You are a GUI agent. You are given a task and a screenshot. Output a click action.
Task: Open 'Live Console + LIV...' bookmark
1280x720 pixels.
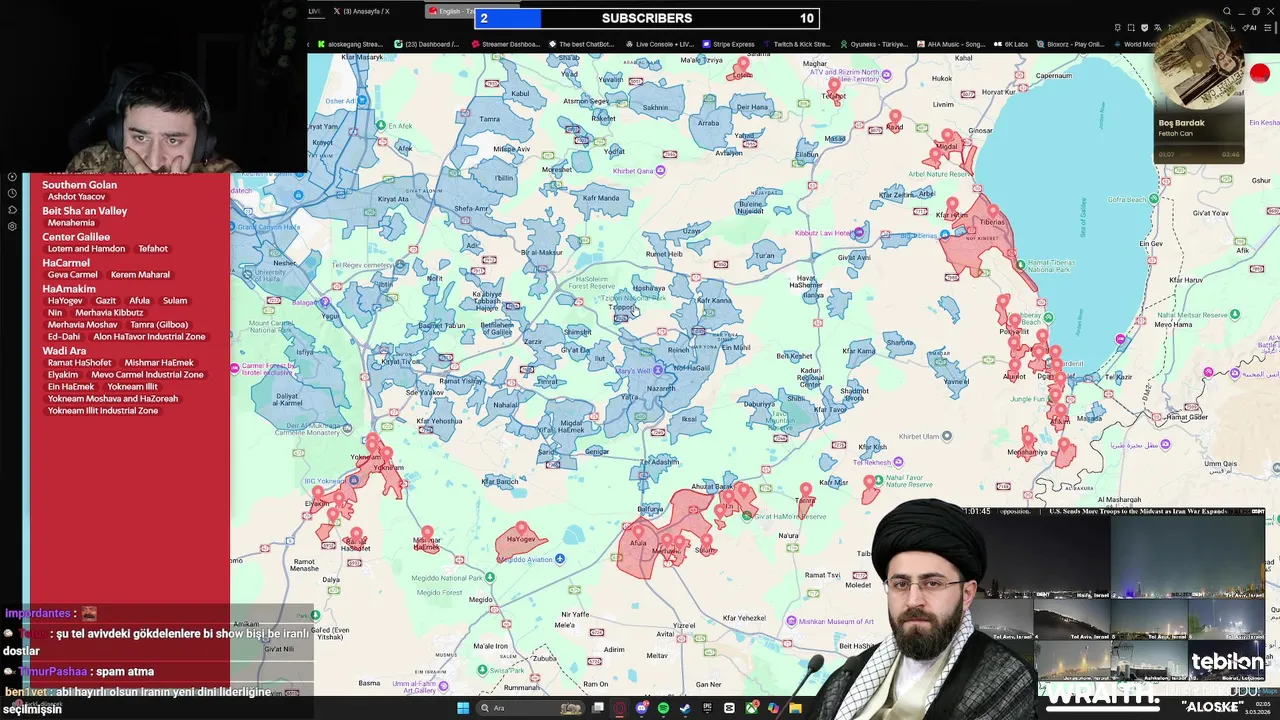click(x=659, y=44)
